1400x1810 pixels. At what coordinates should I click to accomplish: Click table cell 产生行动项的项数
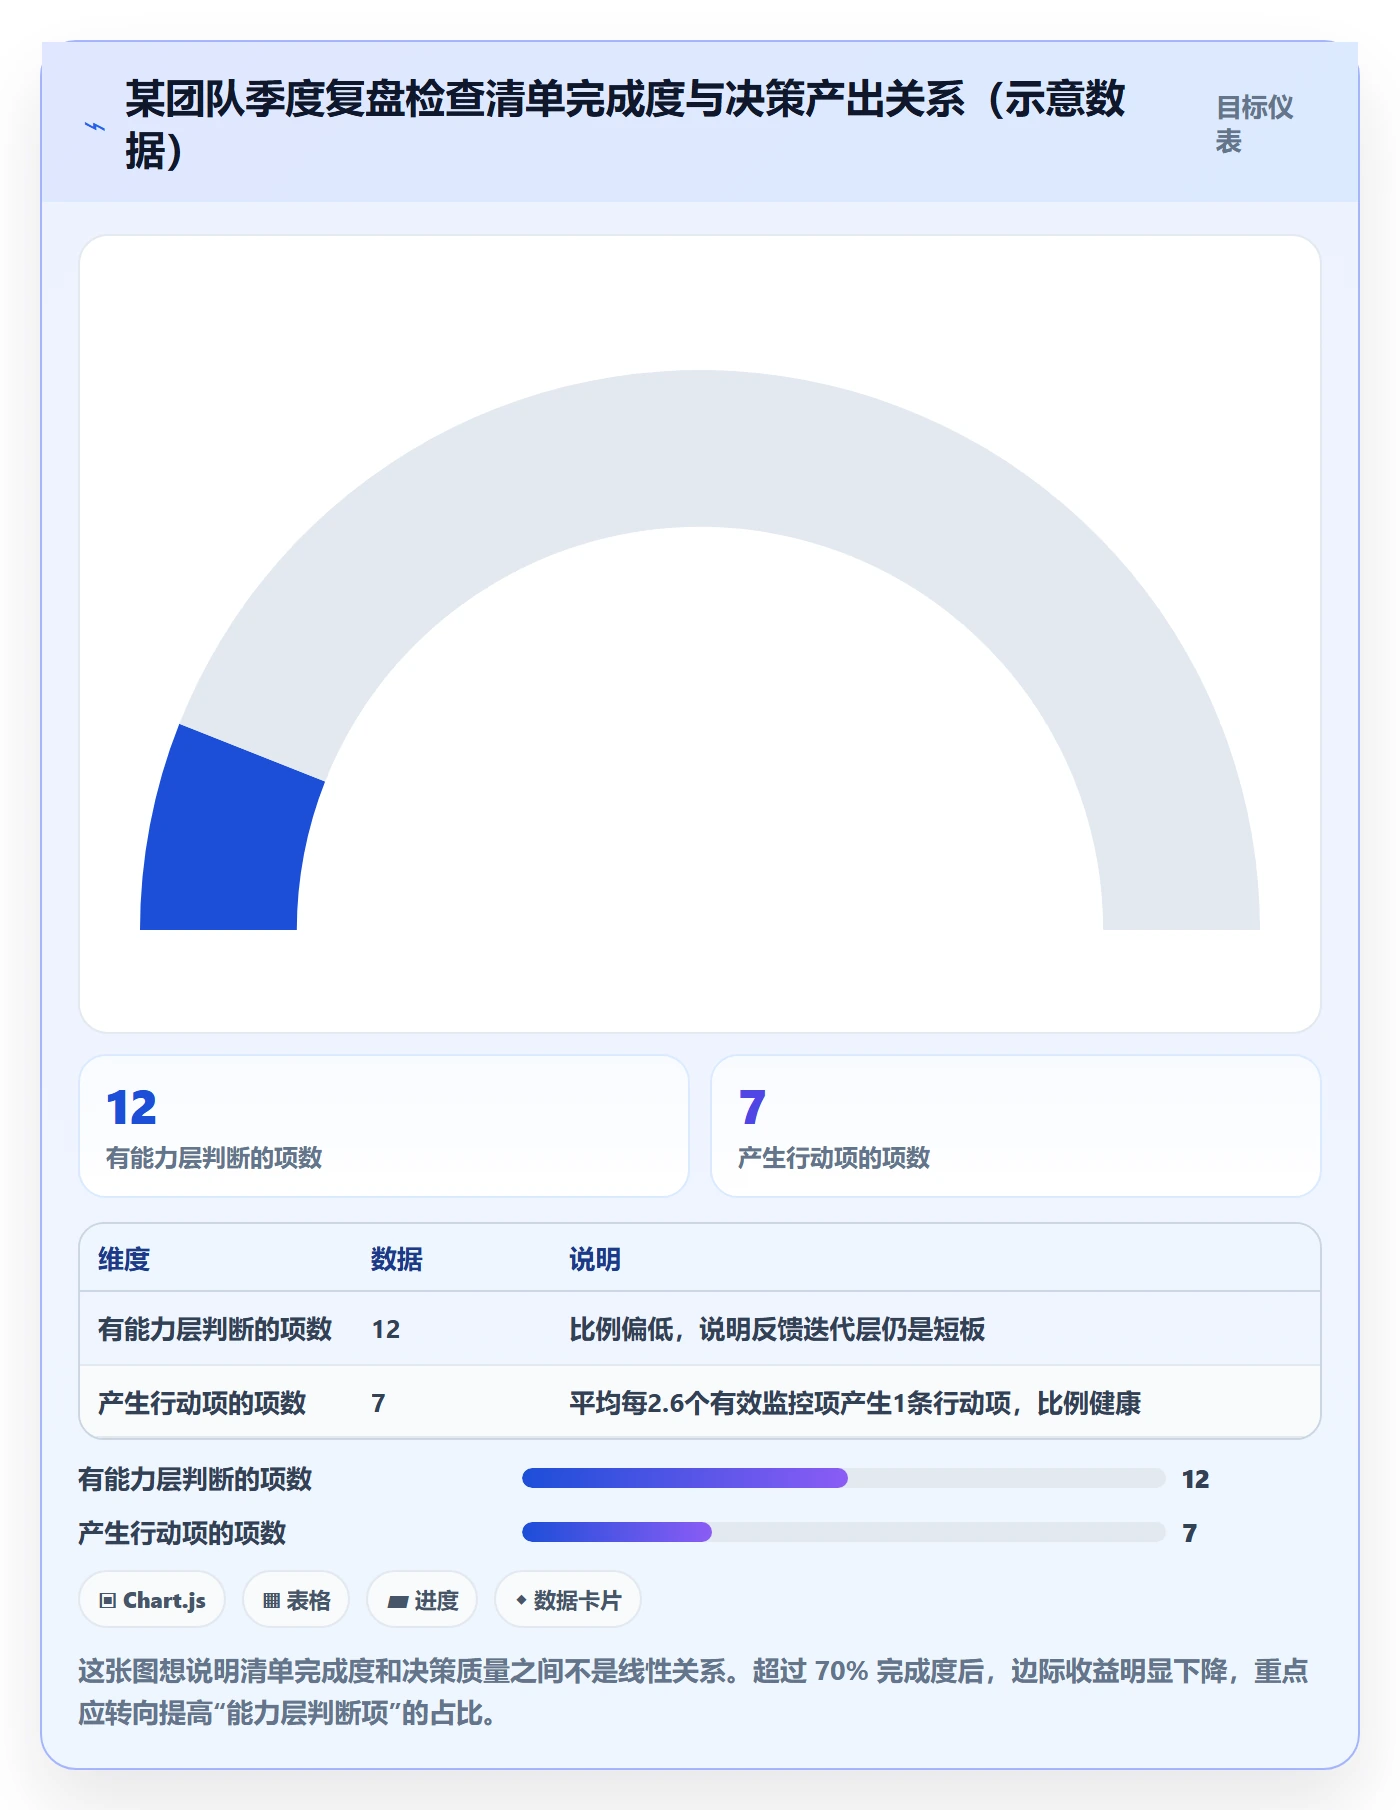tap(202, 1403)
